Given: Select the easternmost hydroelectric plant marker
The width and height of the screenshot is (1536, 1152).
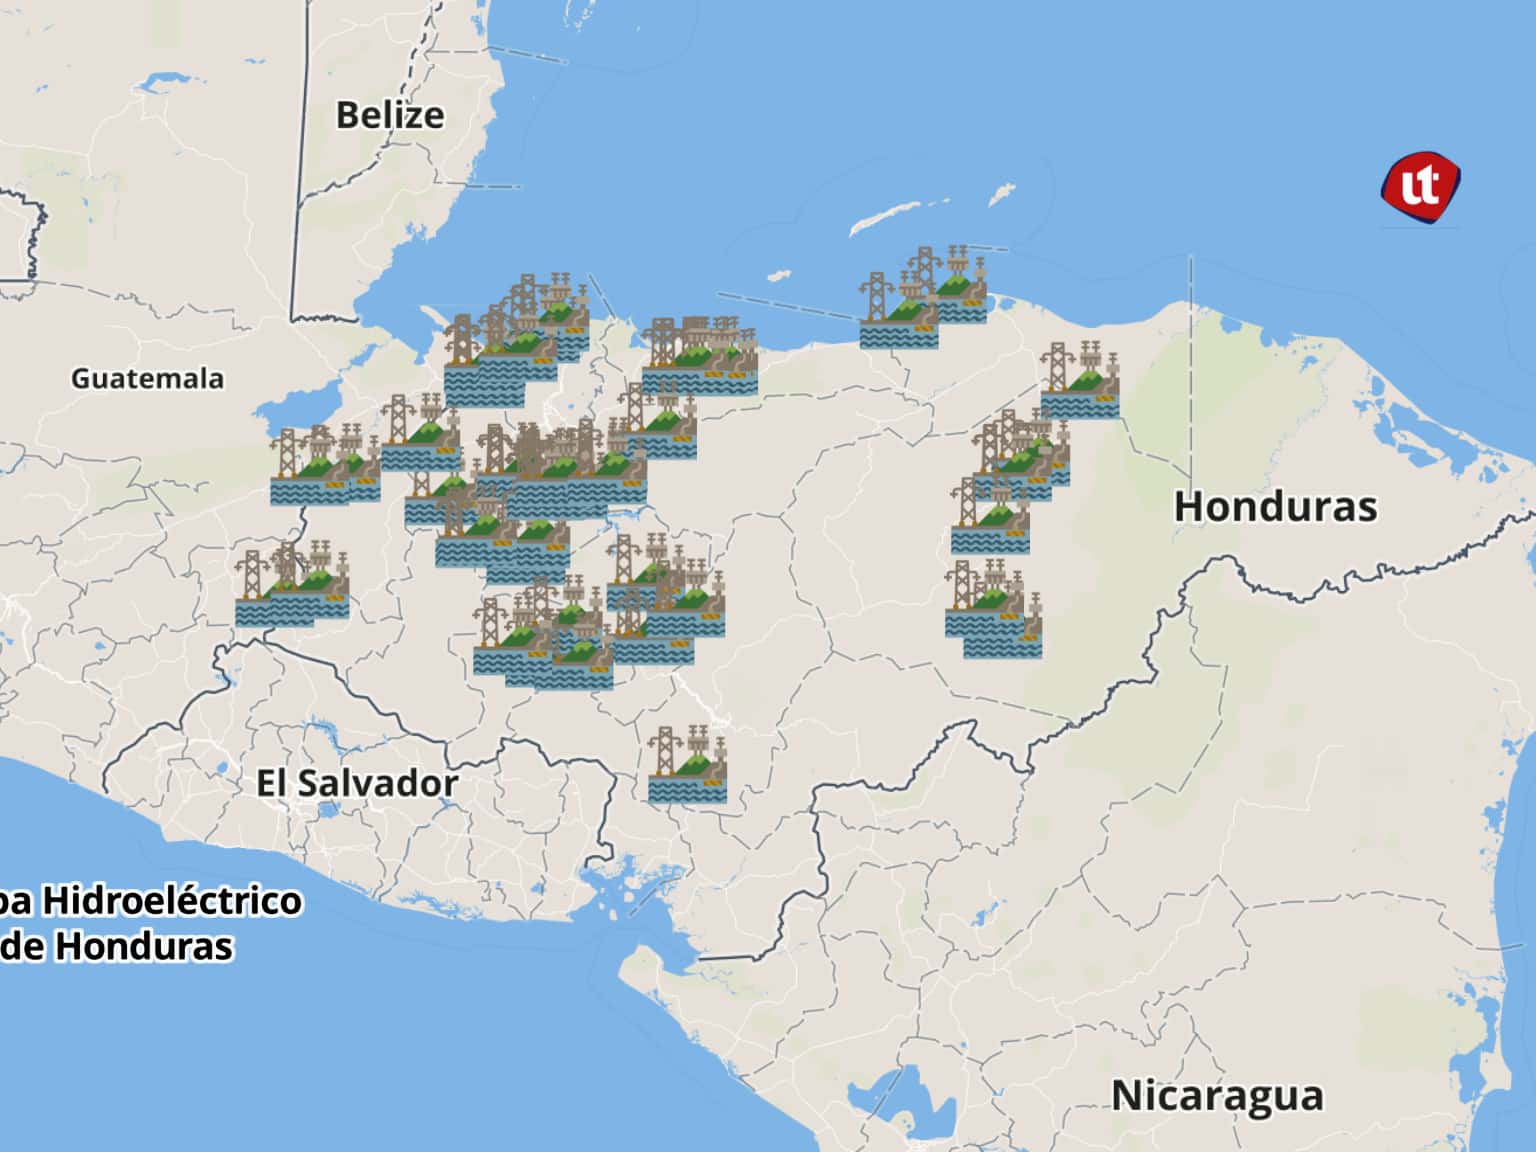Looking at the screenshot, I should coord(1079,381).
